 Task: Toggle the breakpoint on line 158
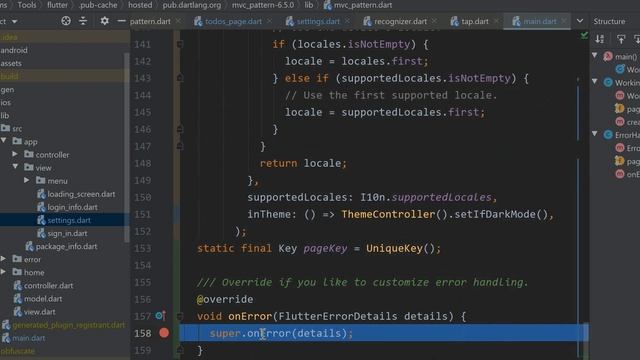click(164, 333)
